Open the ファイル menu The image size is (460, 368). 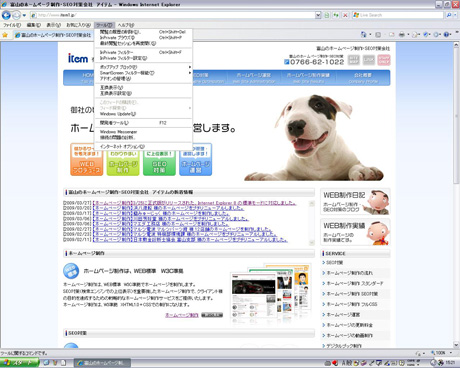12,25
